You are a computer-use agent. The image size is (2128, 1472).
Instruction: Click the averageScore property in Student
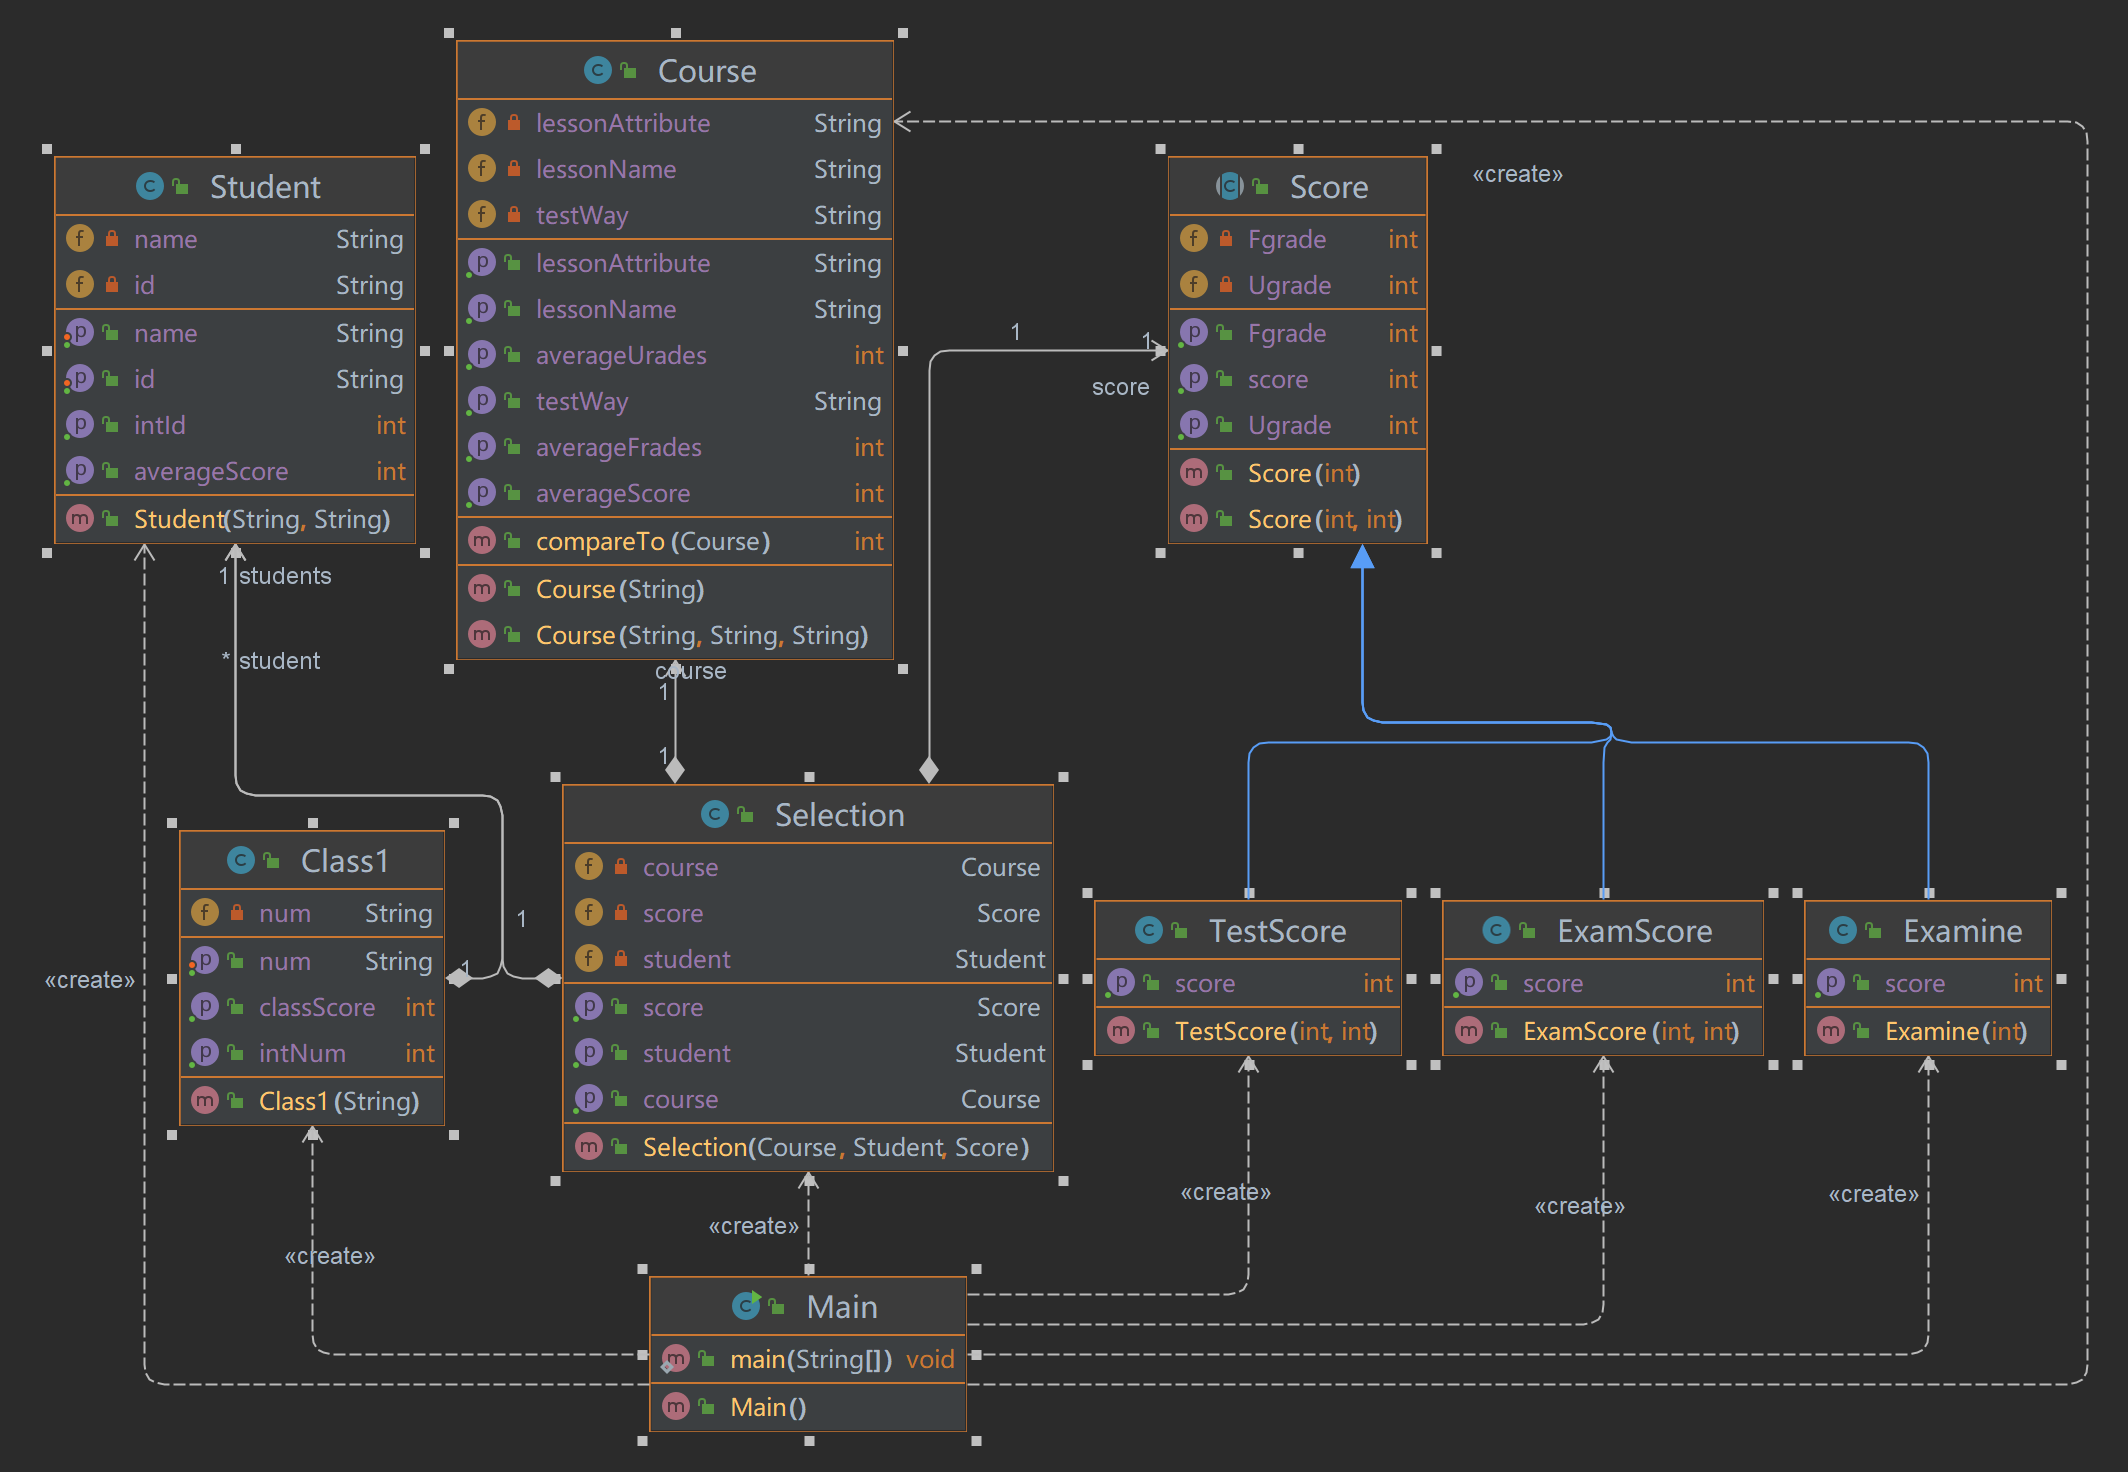click(211, 471)
